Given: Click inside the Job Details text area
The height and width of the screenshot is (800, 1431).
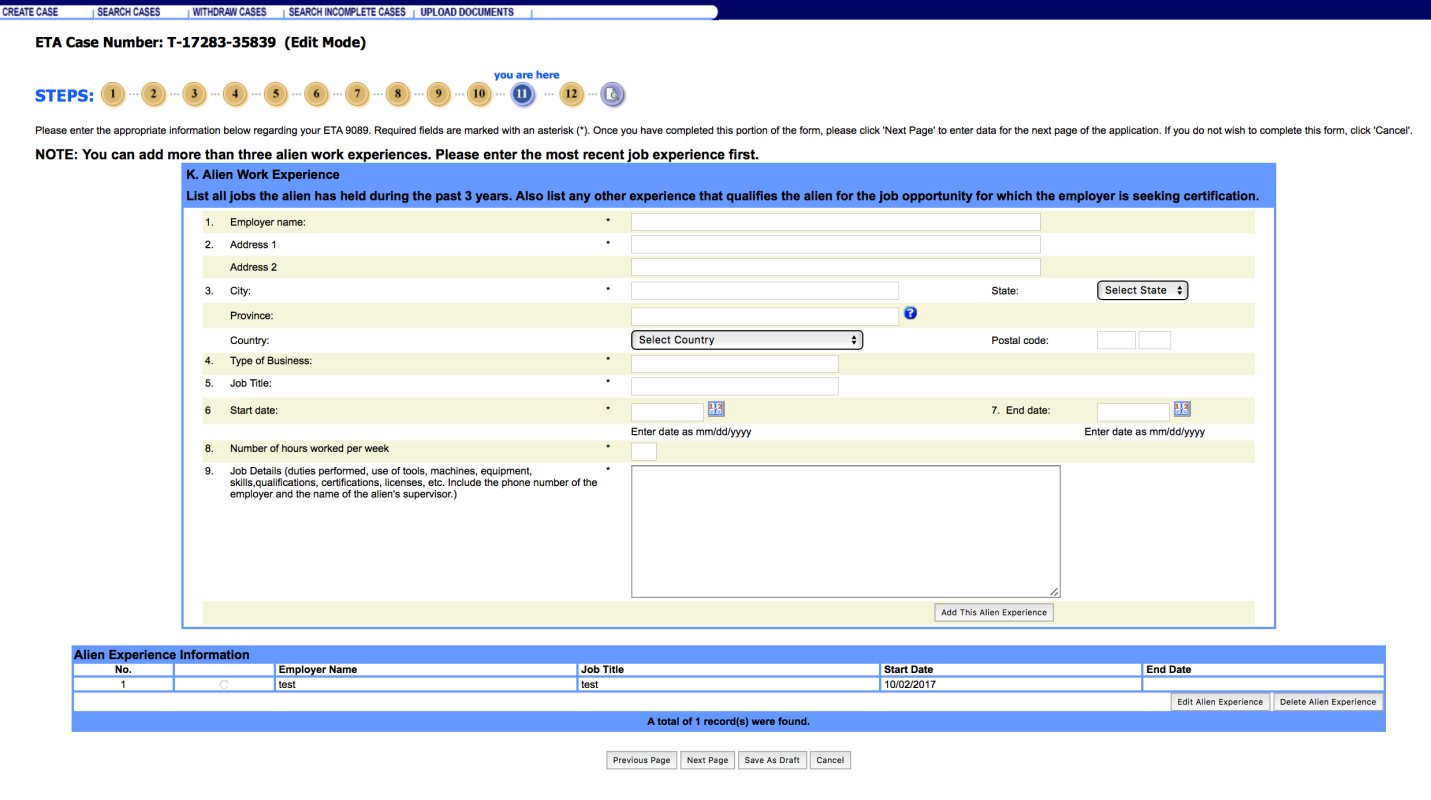Looking at the screenshot, I should click(845, 531).
